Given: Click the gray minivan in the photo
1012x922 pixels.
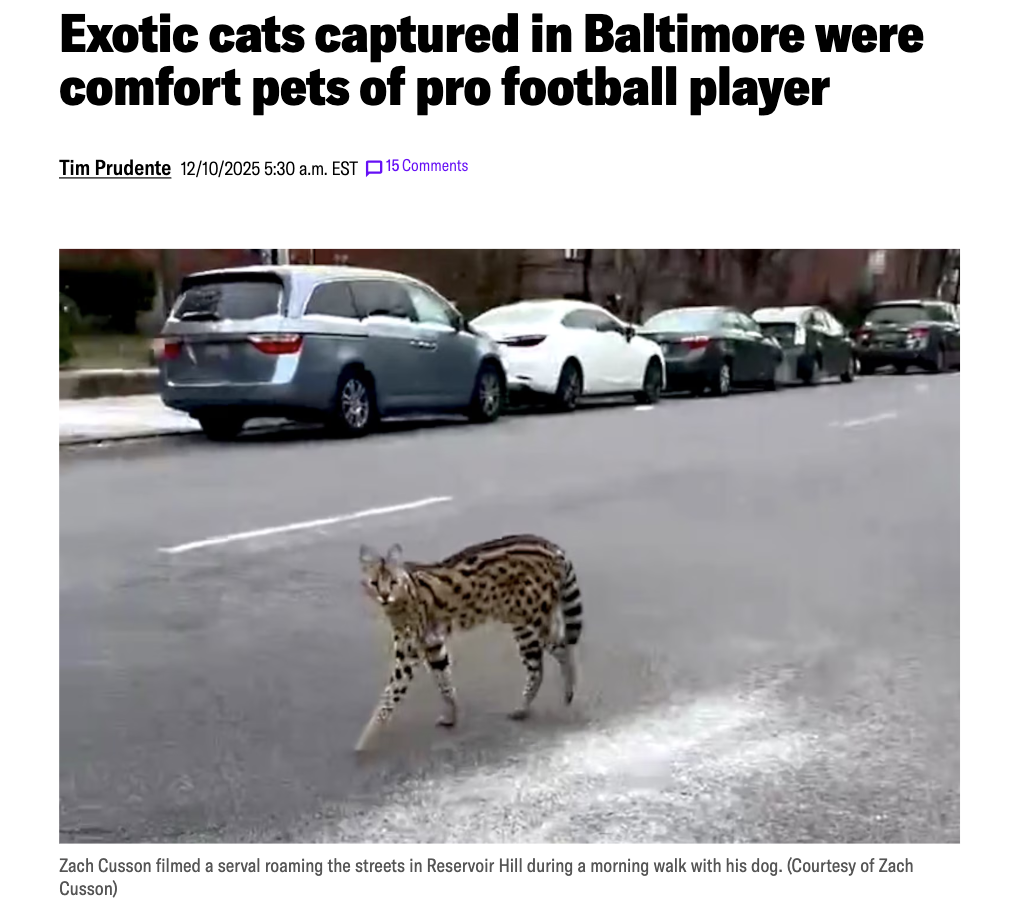Looking at the screenshot, I should [x=332, y=352].
